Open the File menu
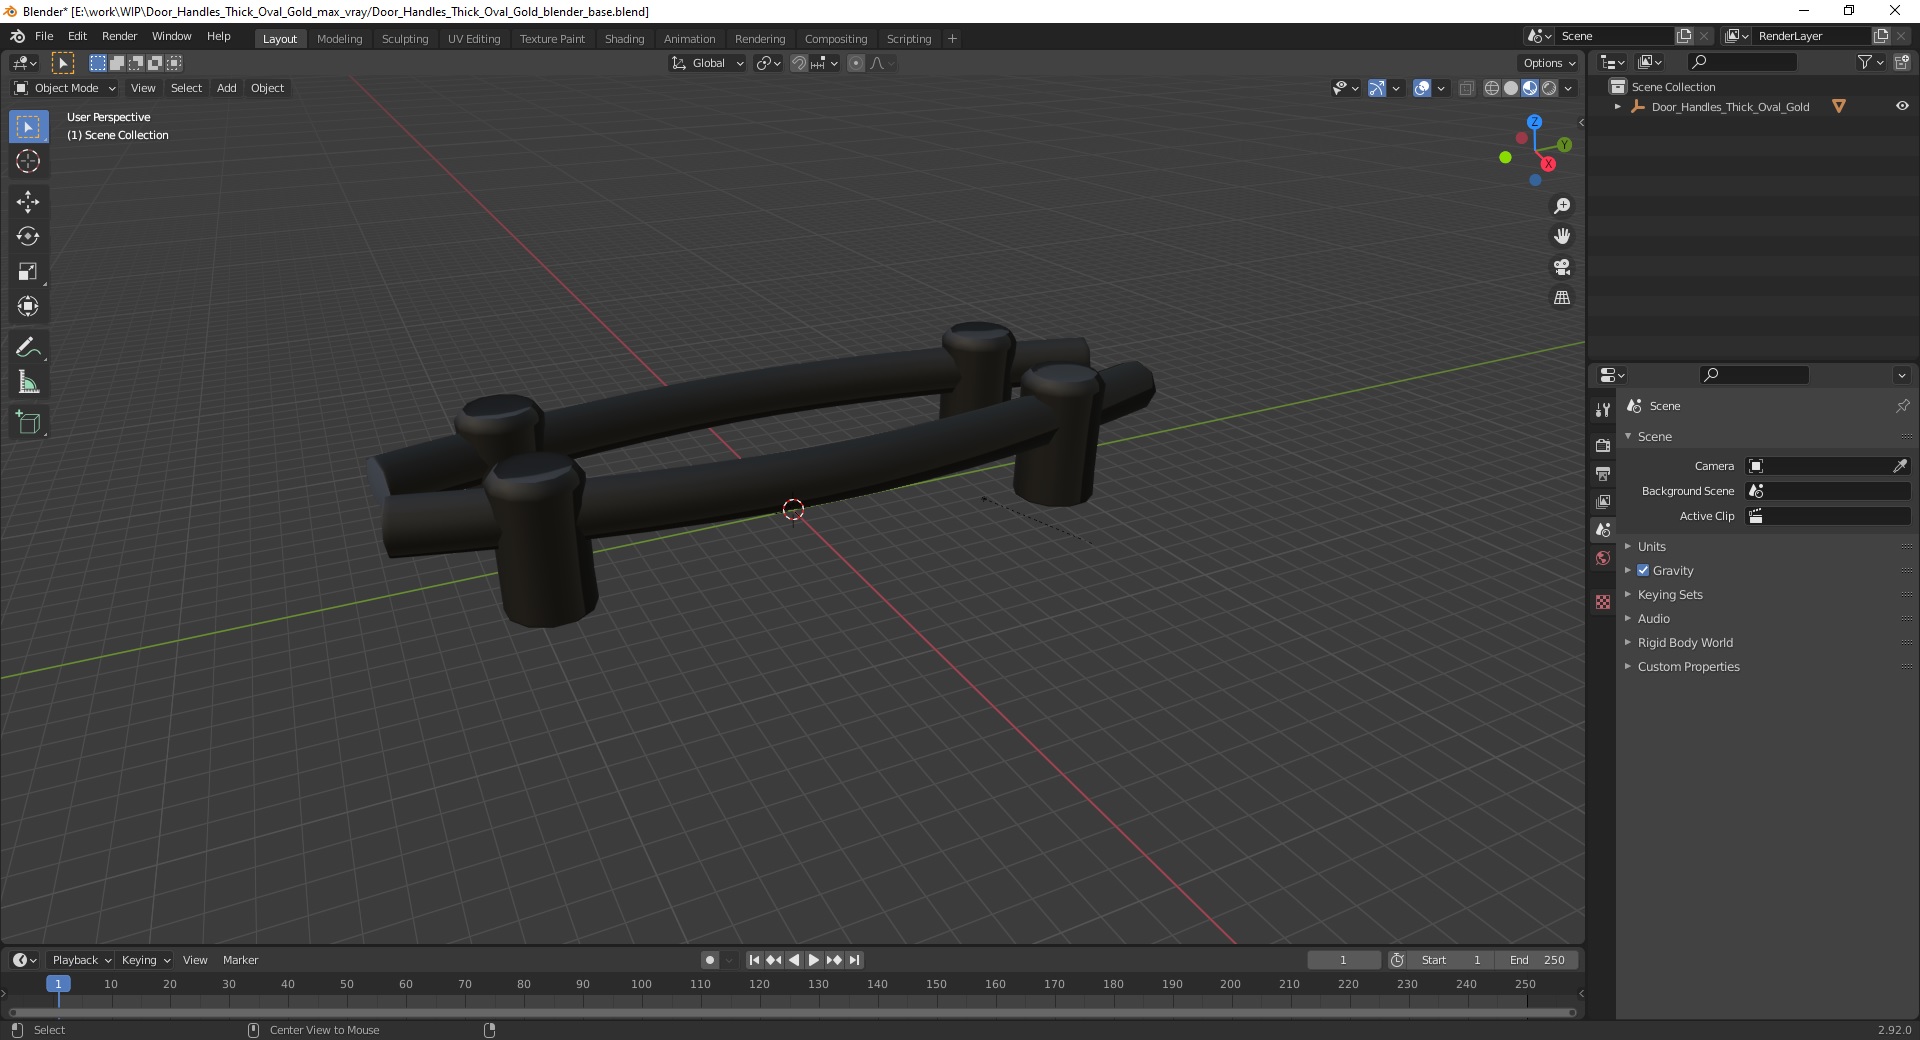Screen dimensions: 1920x1040 (x=44, y=36)
